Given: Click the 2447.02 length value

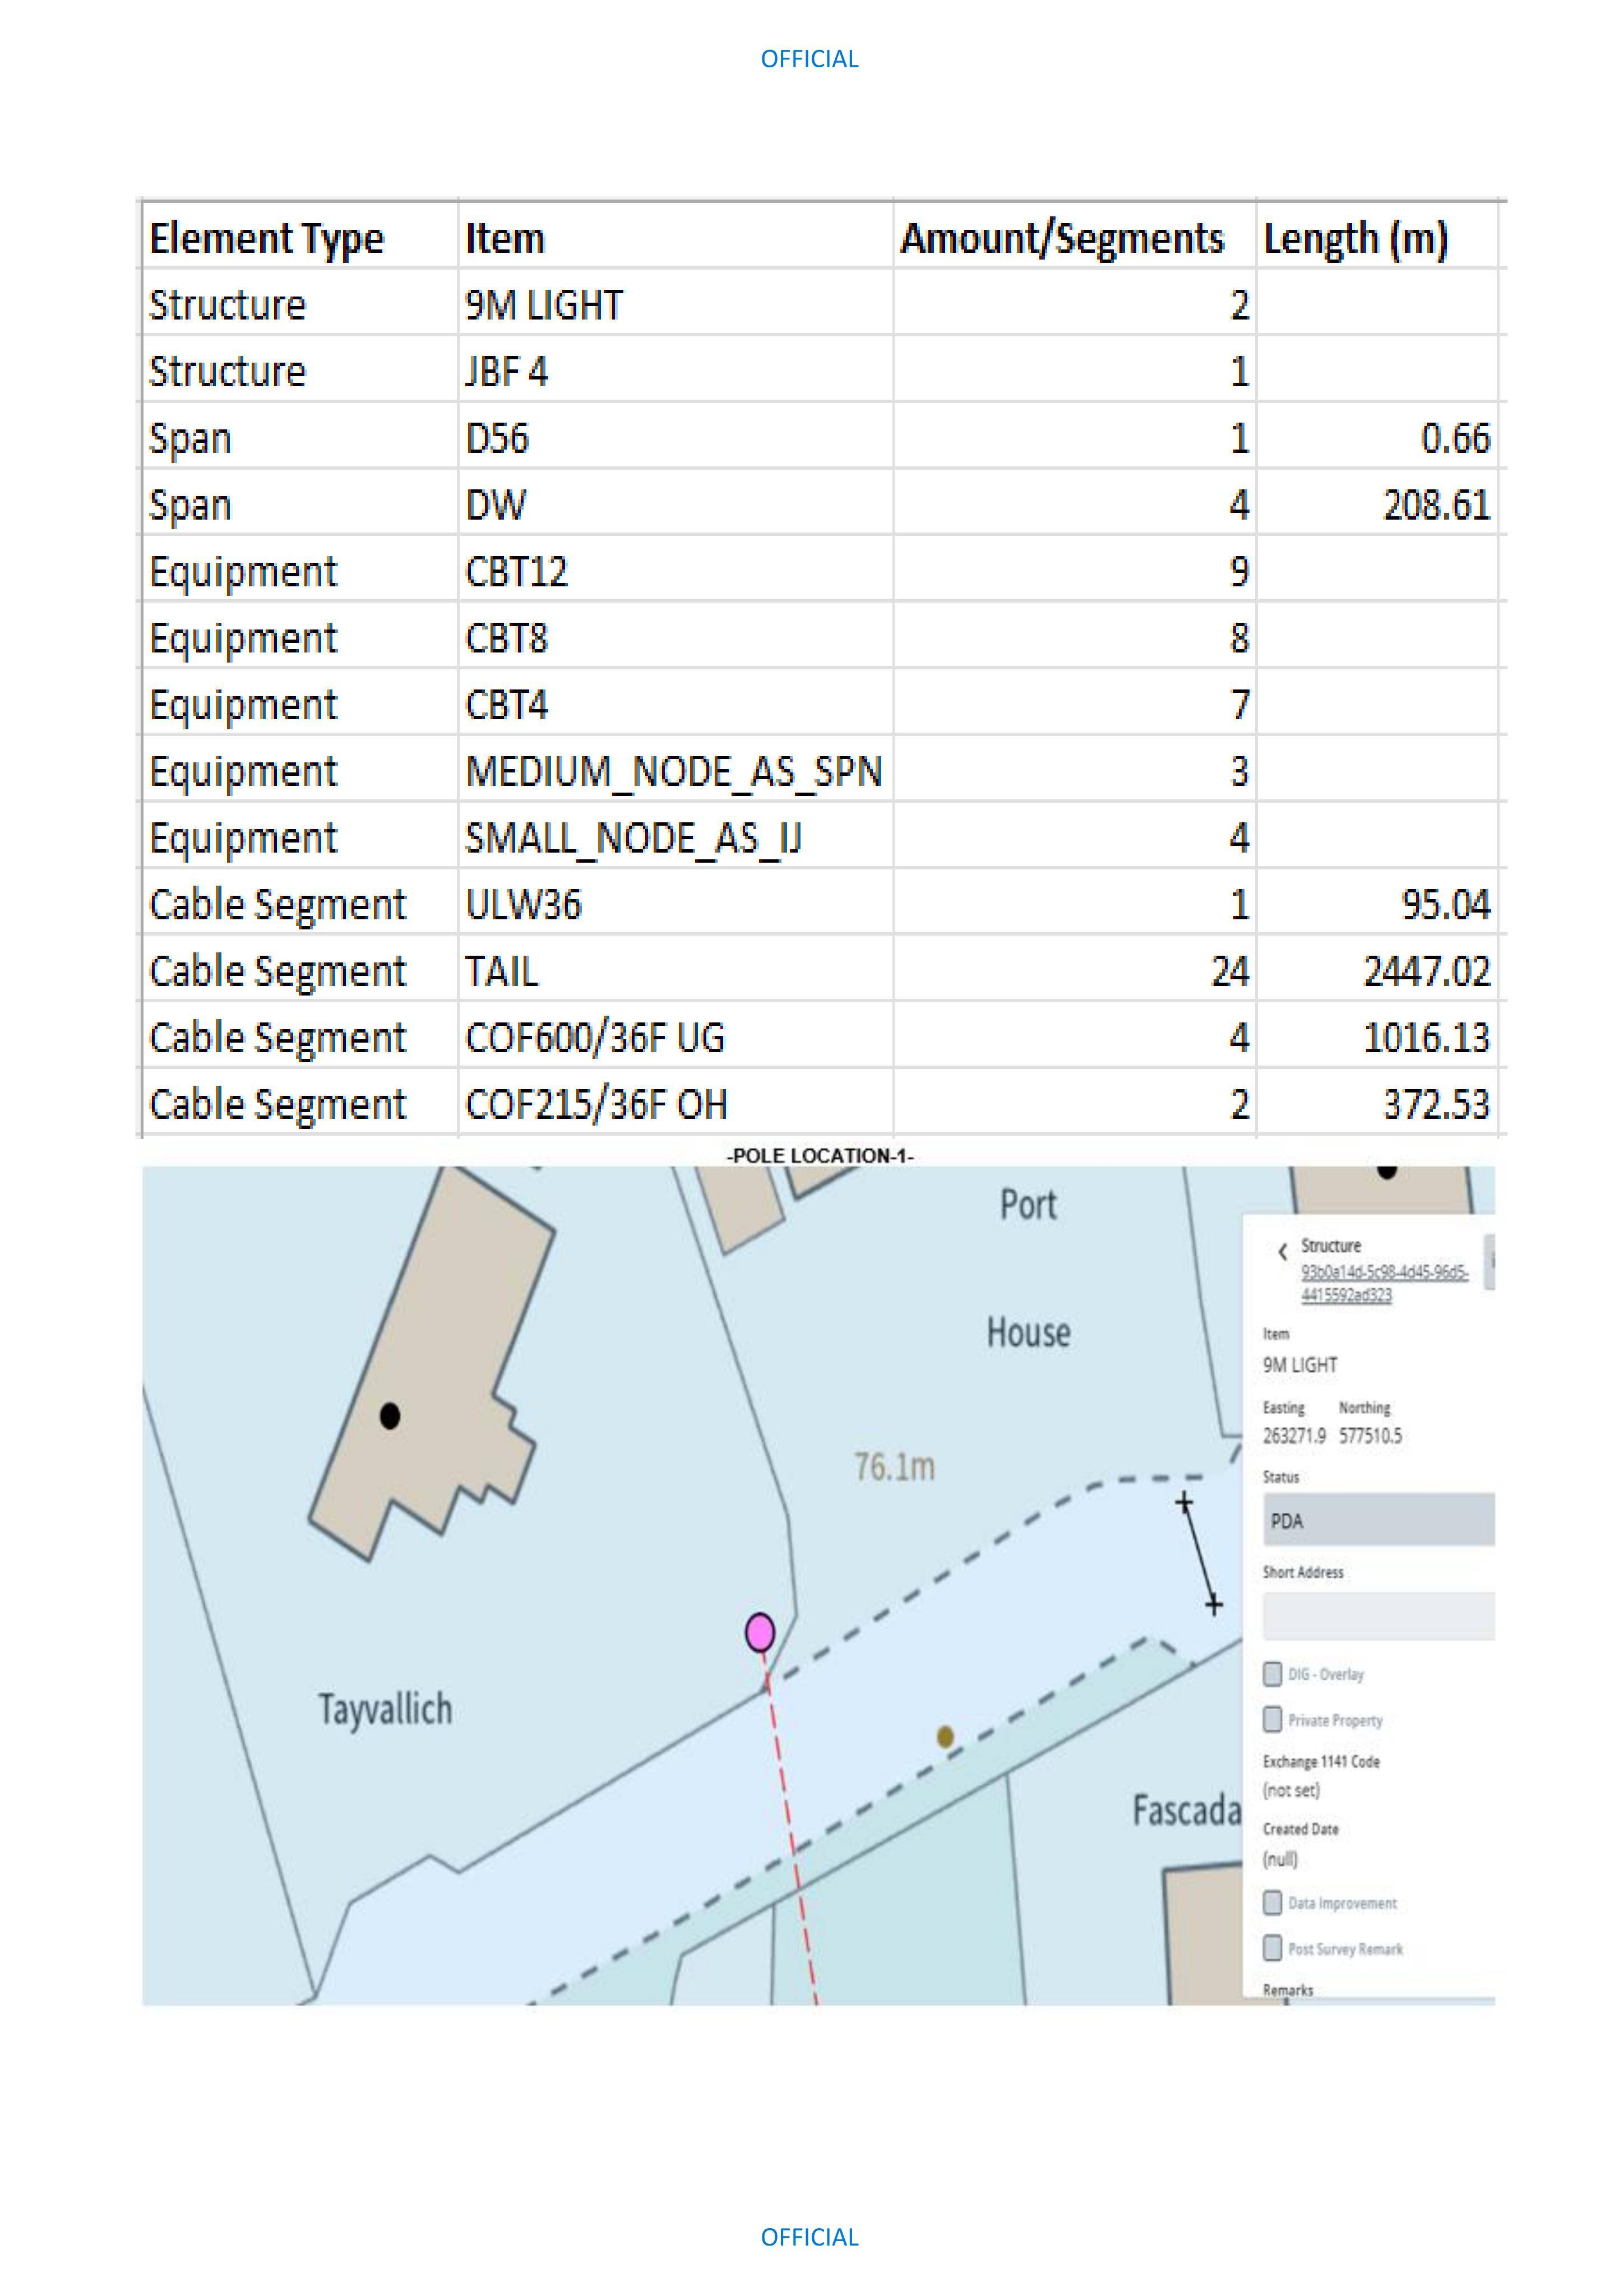Looking at the screenshot, I should coord(1427,971).
